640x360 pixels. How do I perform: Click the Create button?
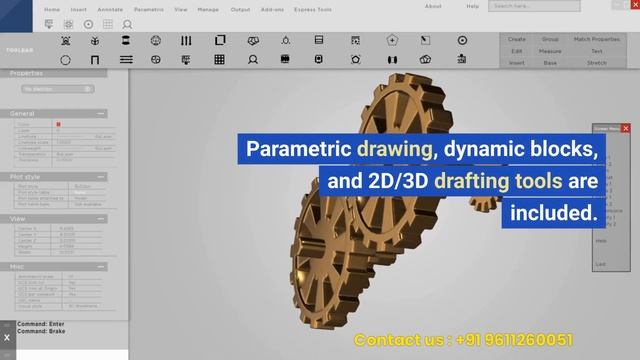click(517, 39)
